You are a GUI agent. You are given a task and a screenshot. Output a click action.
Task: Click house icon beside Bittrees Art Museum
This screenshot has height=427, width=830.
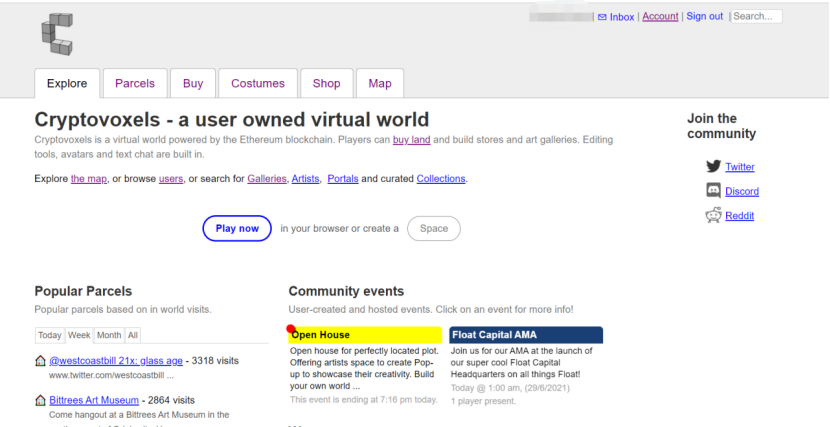coord(40,400)
